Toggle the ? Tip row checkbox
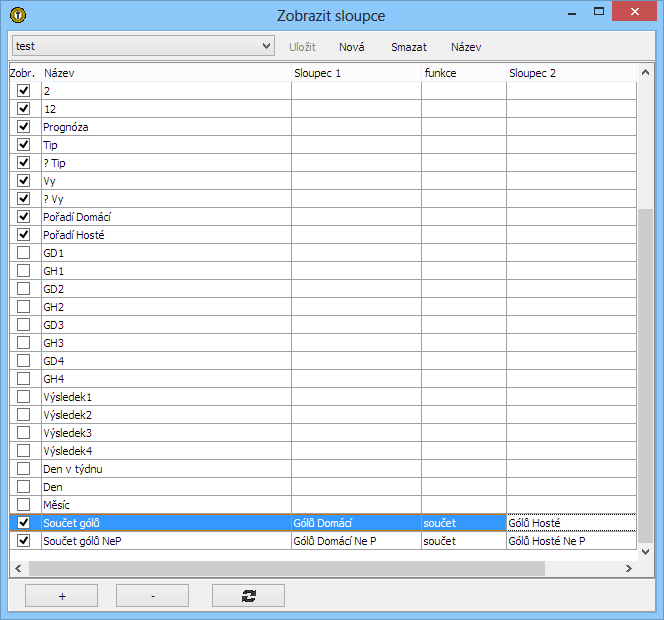Screen dimensions: 664x620 point(23,163)
